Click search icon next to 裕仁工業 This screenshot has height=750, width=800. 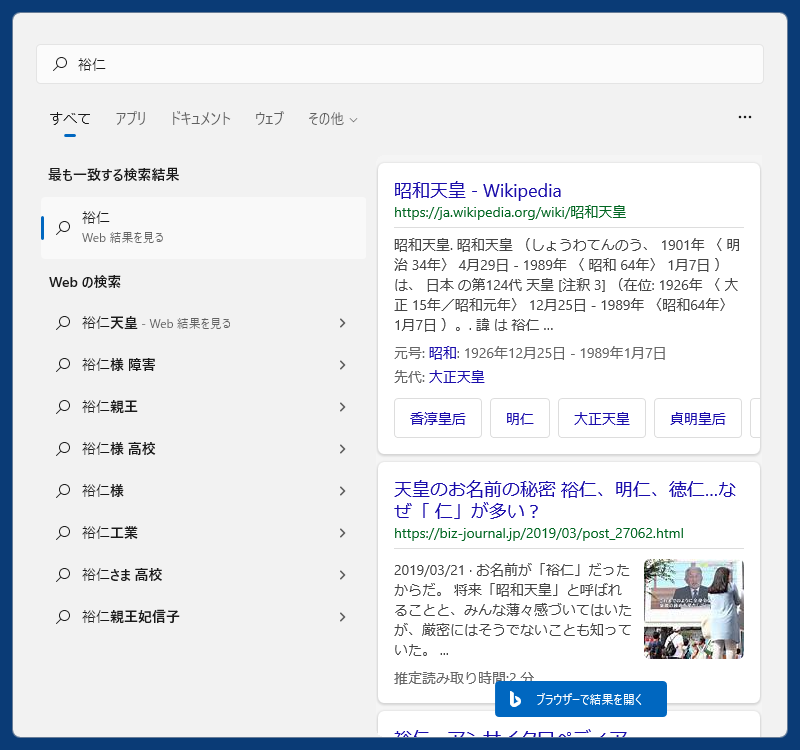[x=63, y=533]
